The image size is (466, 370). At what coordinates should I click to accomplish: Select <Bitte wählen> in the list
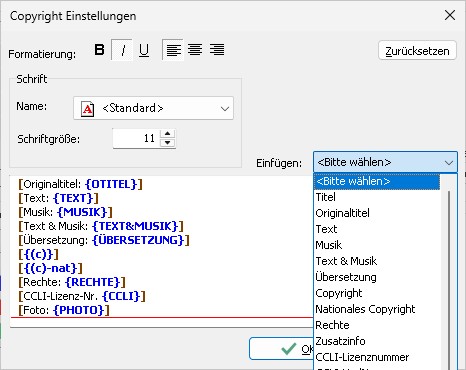[x=377, y=181]
